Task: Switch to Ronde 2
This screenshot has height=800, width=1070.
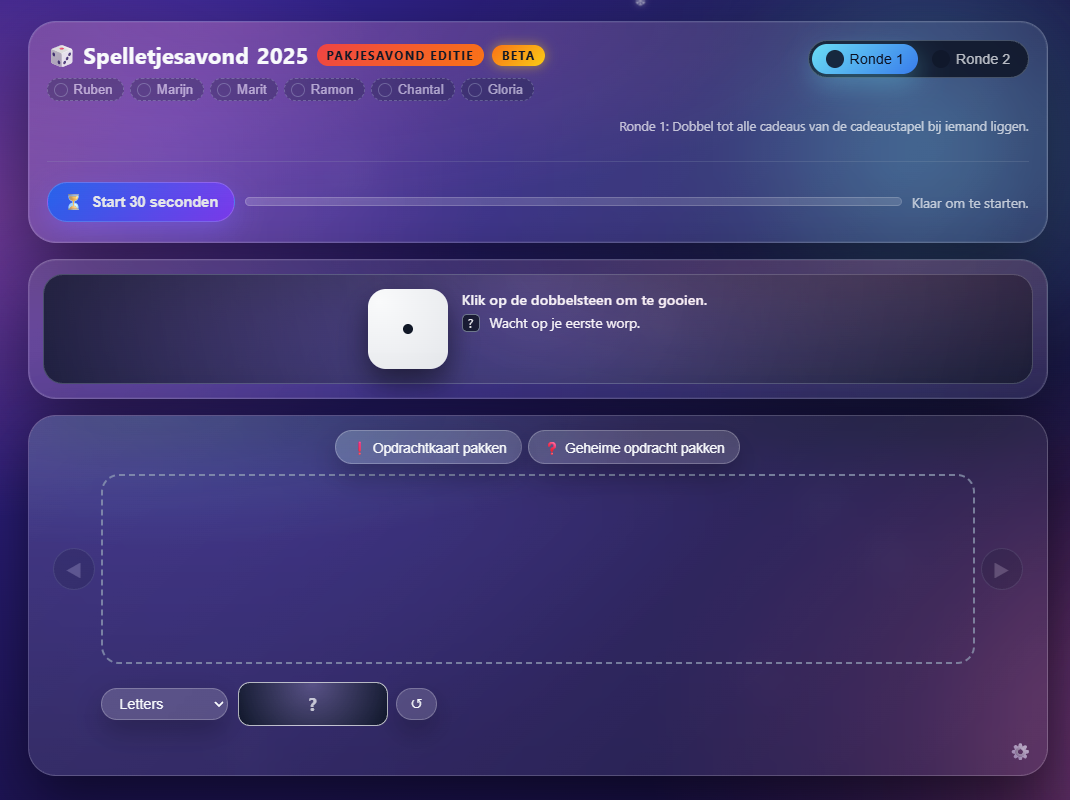Action: [x=972, y=59]
